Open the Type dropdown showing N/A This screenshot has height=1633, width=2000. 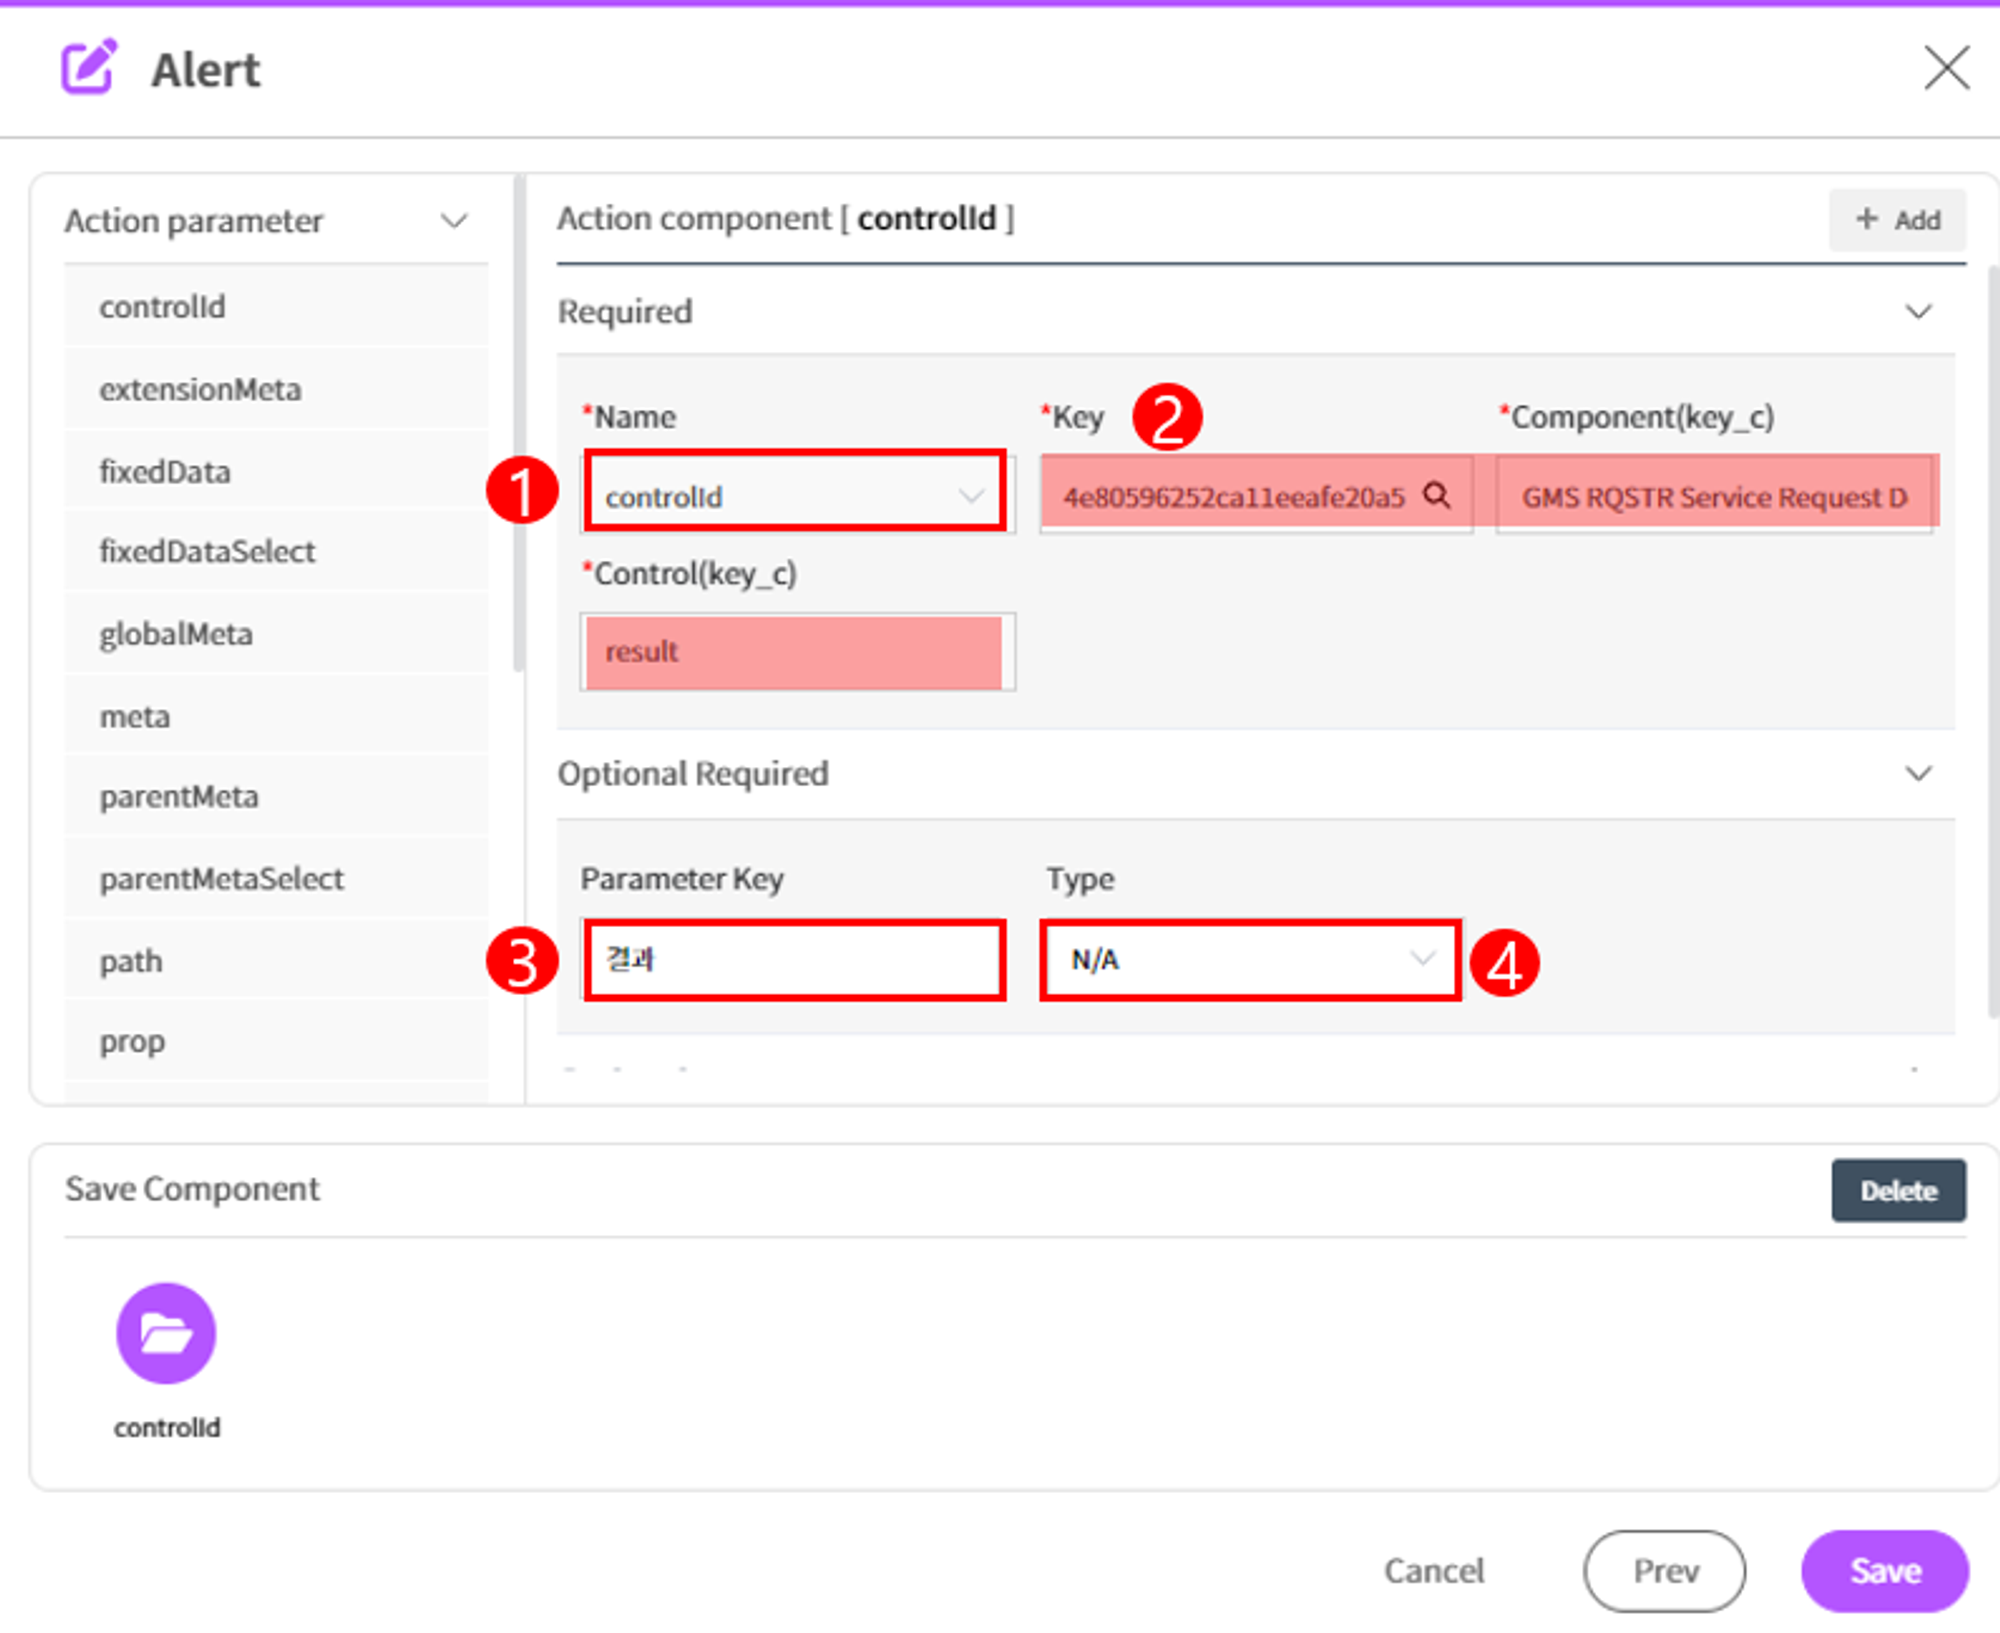click(1250, 960)
